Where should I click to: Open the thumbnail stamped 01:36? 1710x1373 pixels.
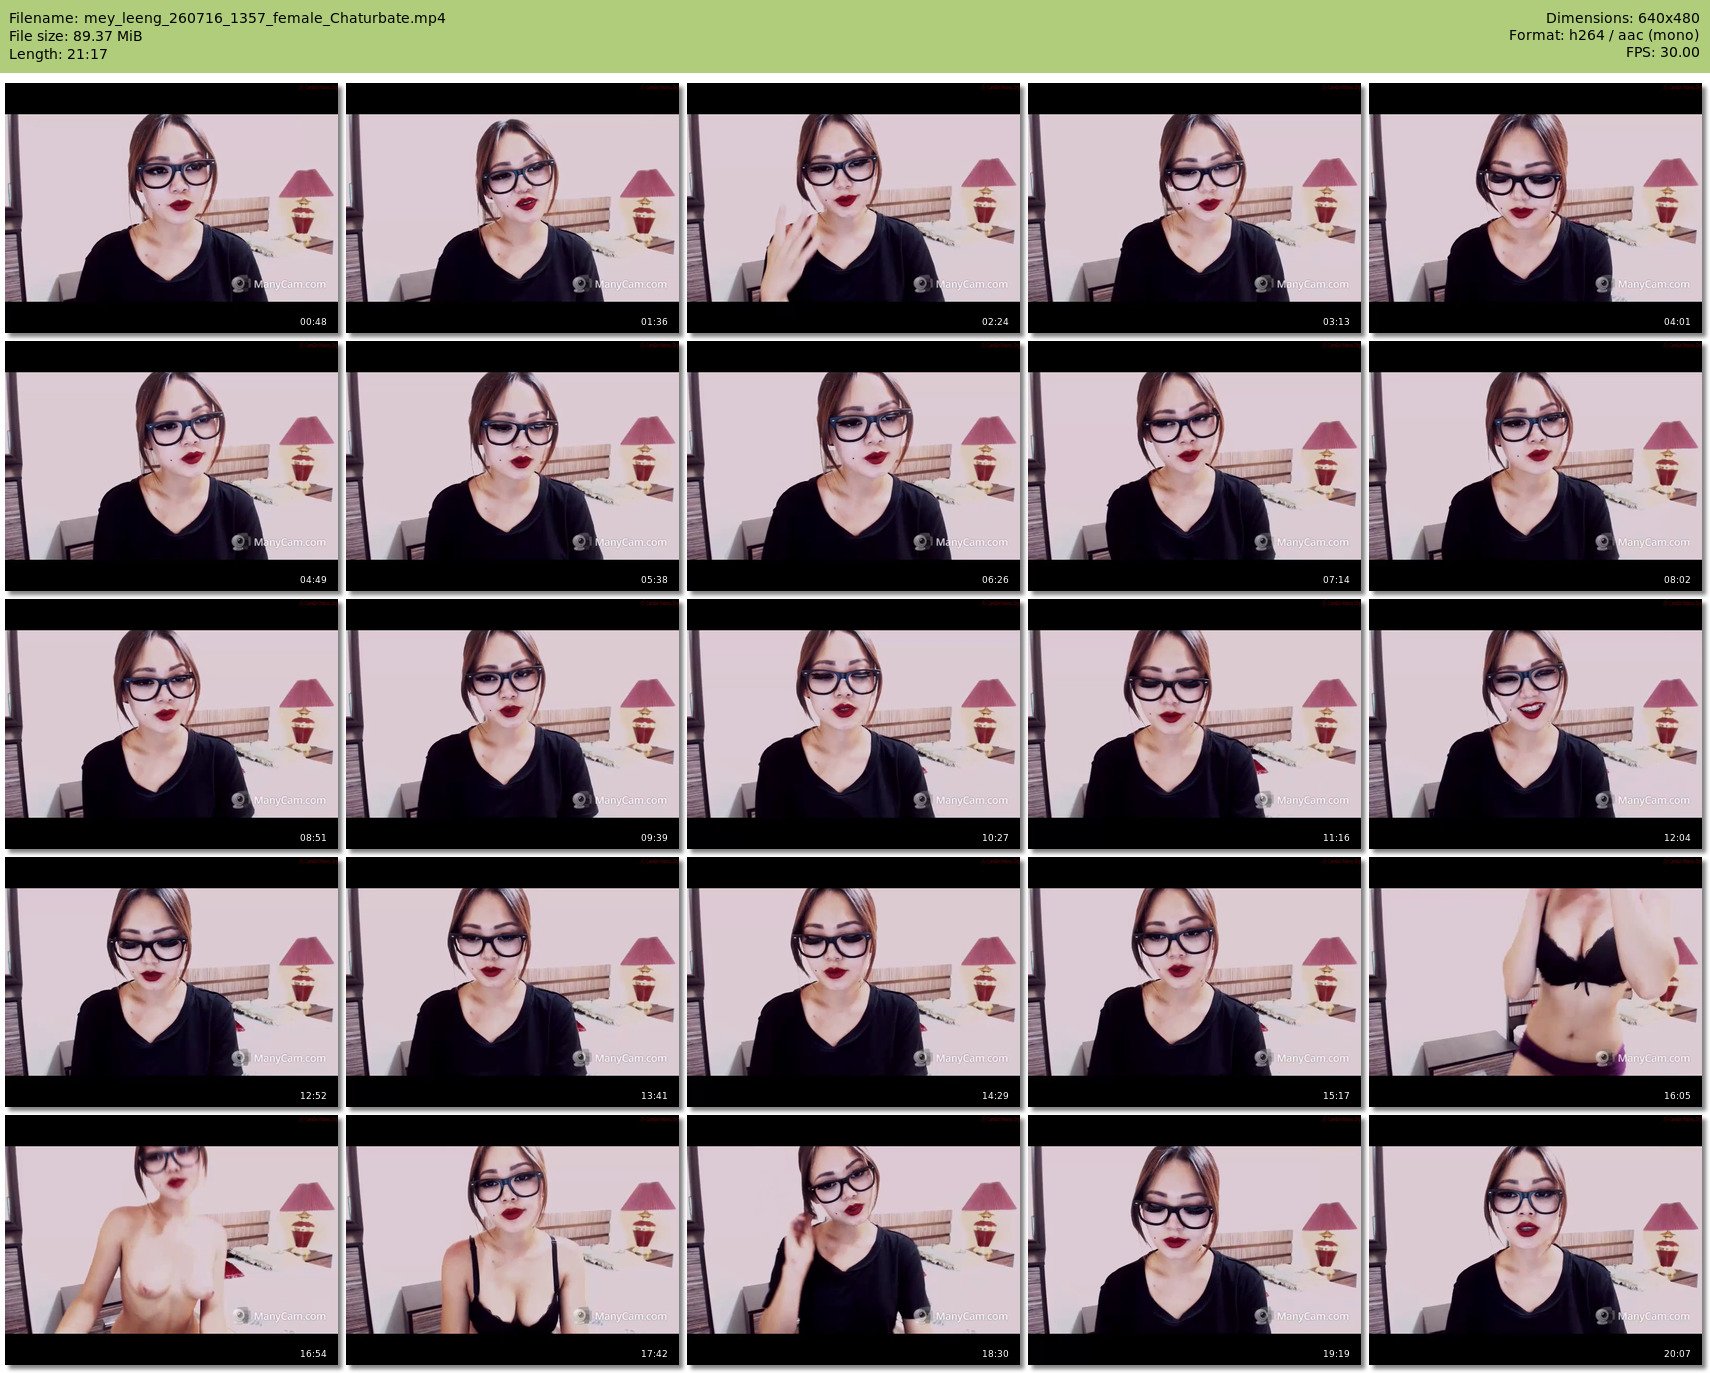pos(513,208)
